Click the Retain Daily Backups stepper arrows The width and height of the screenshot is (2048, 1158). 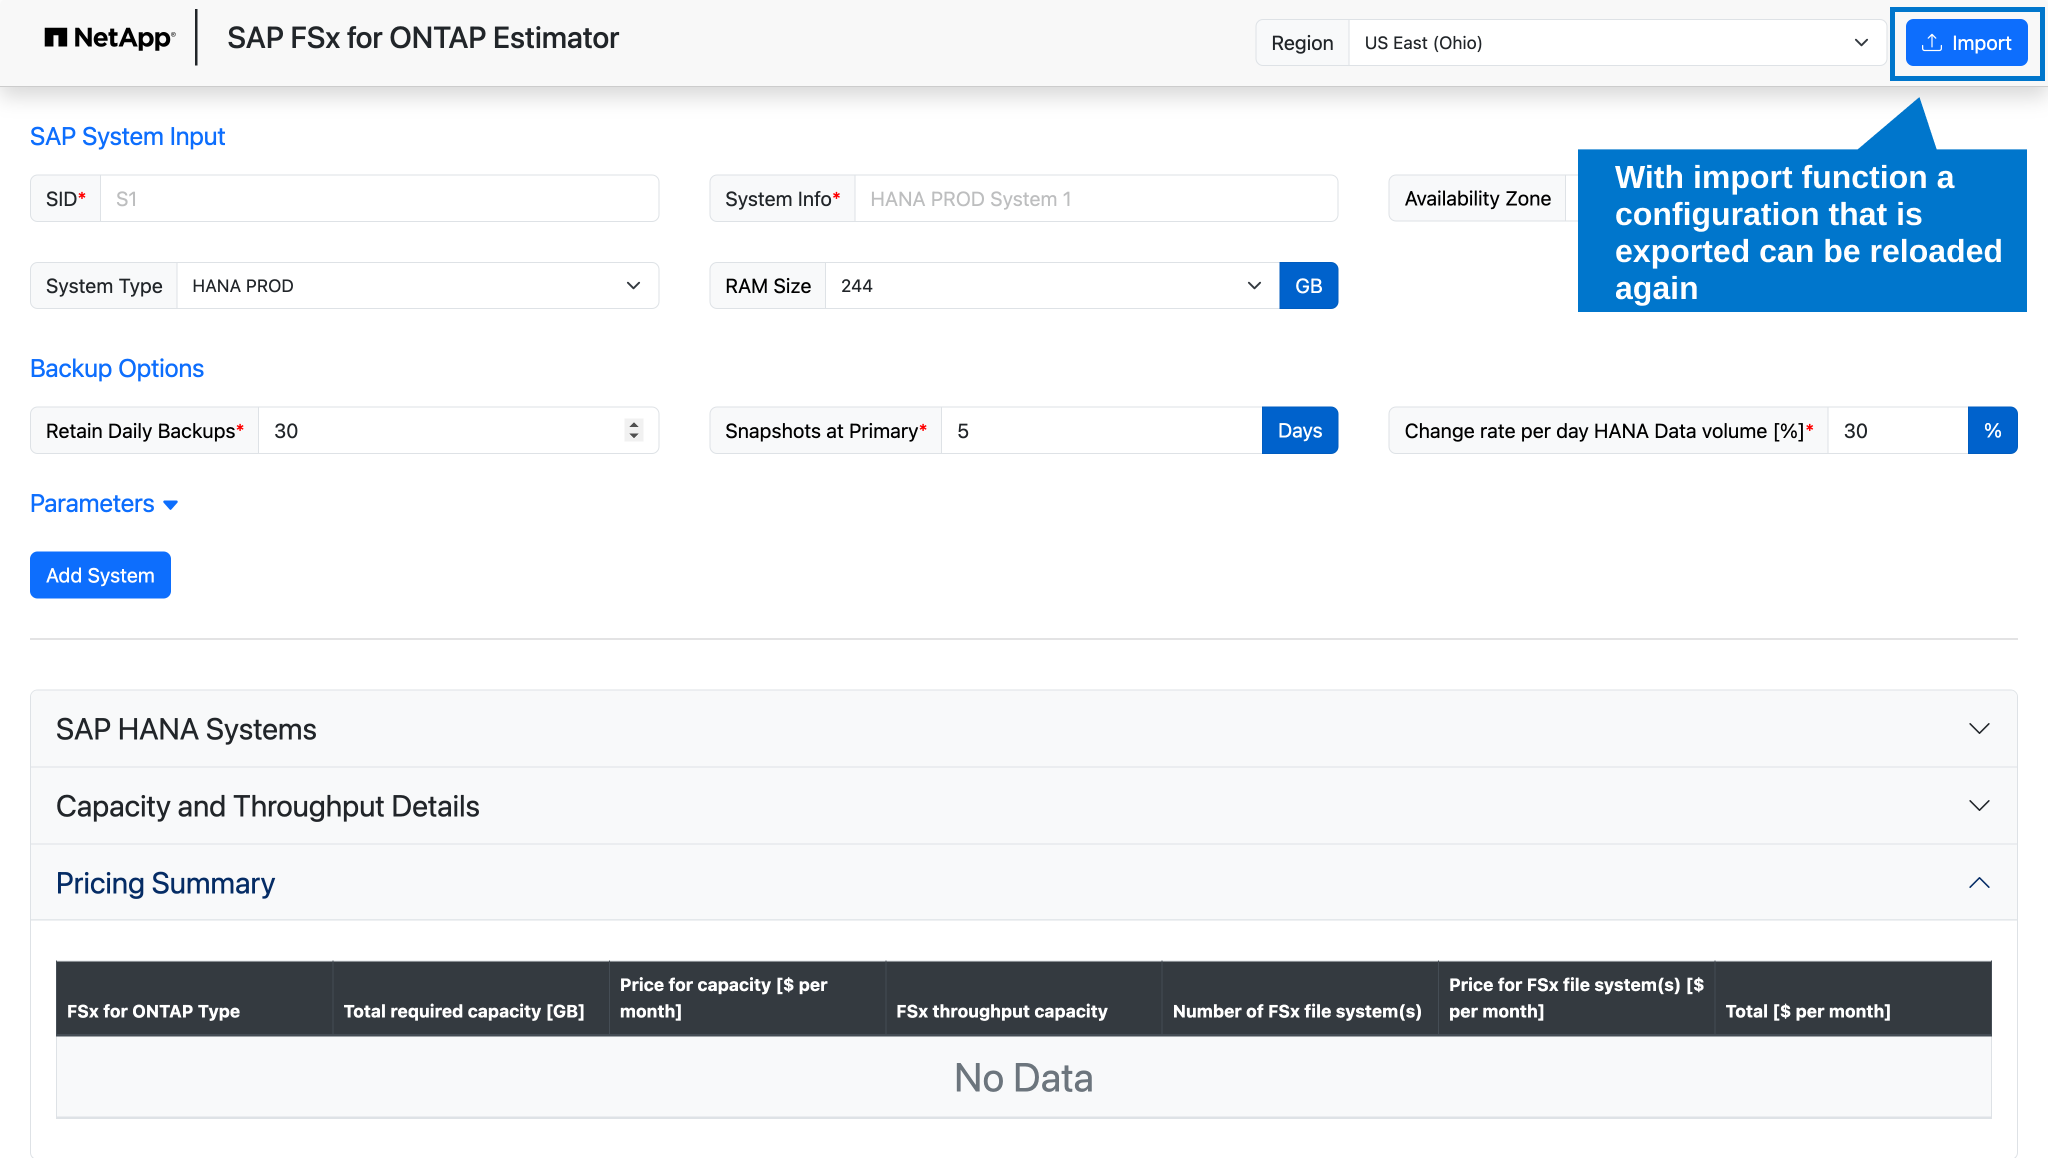click(633, 431)
